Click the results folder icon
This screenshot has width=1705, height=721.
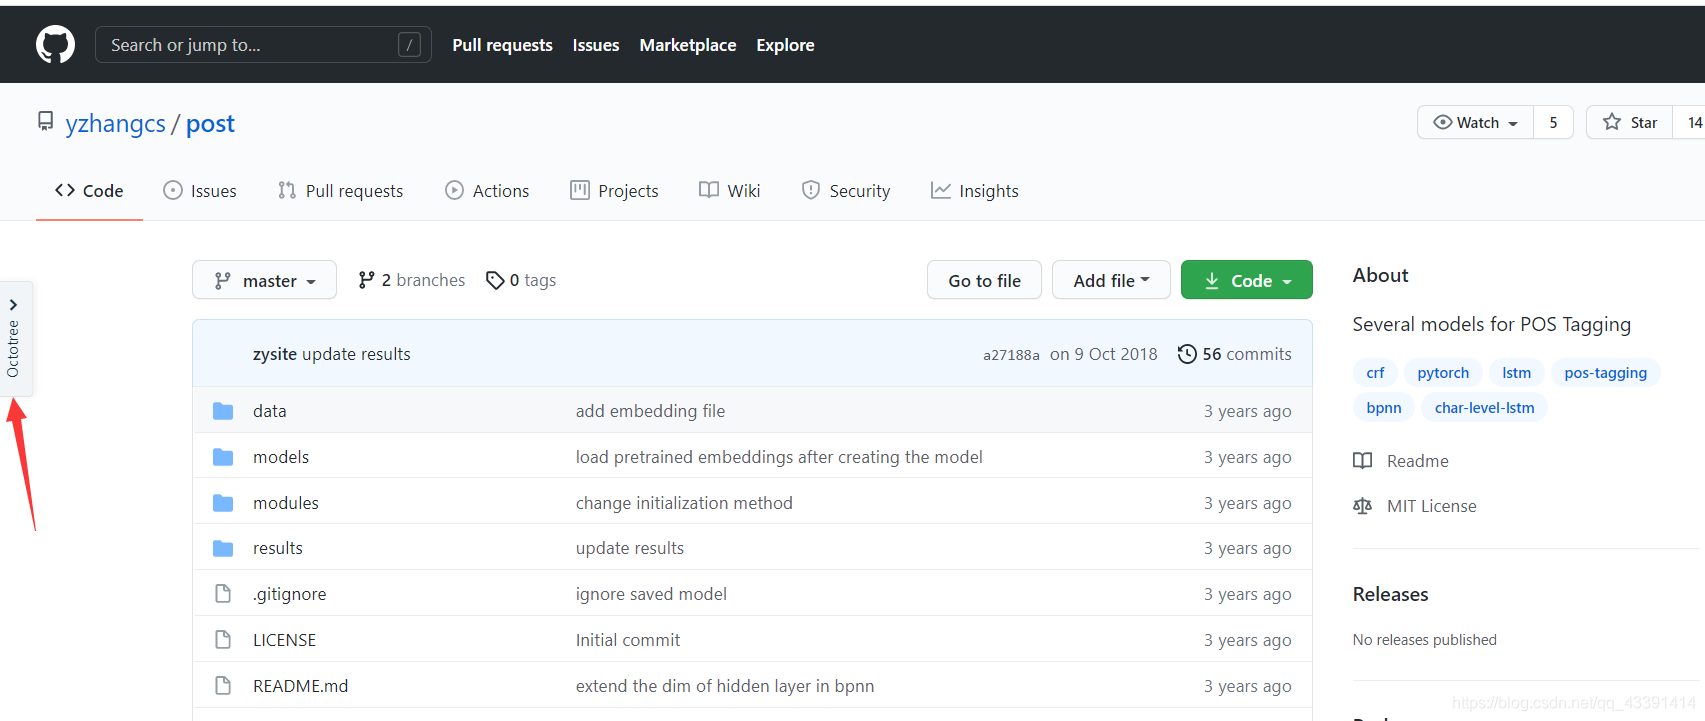click(x=223, y=548)
